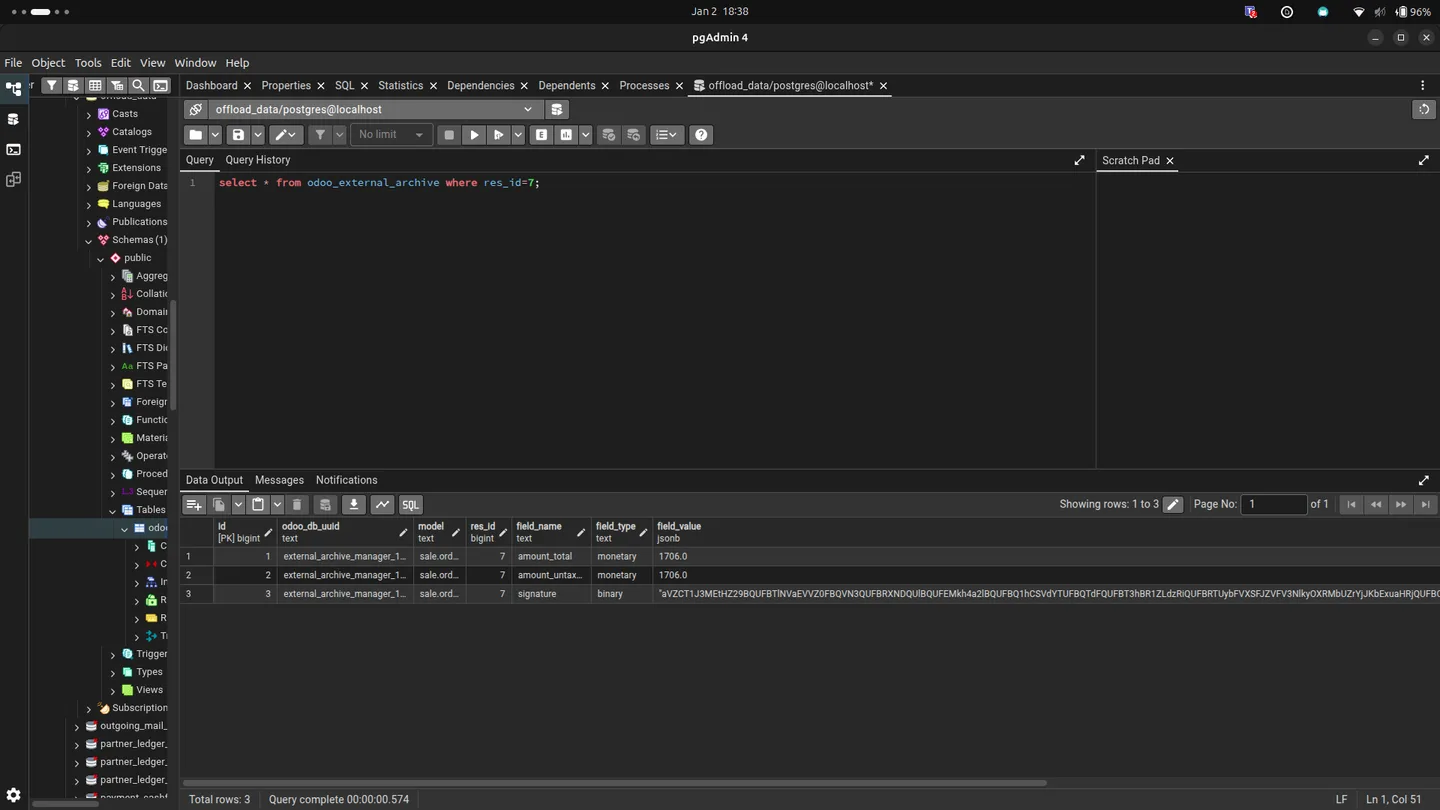Execute the query with the play icon
The image size is (1440, 810).
pyautogui.click(x=474, y=135)
